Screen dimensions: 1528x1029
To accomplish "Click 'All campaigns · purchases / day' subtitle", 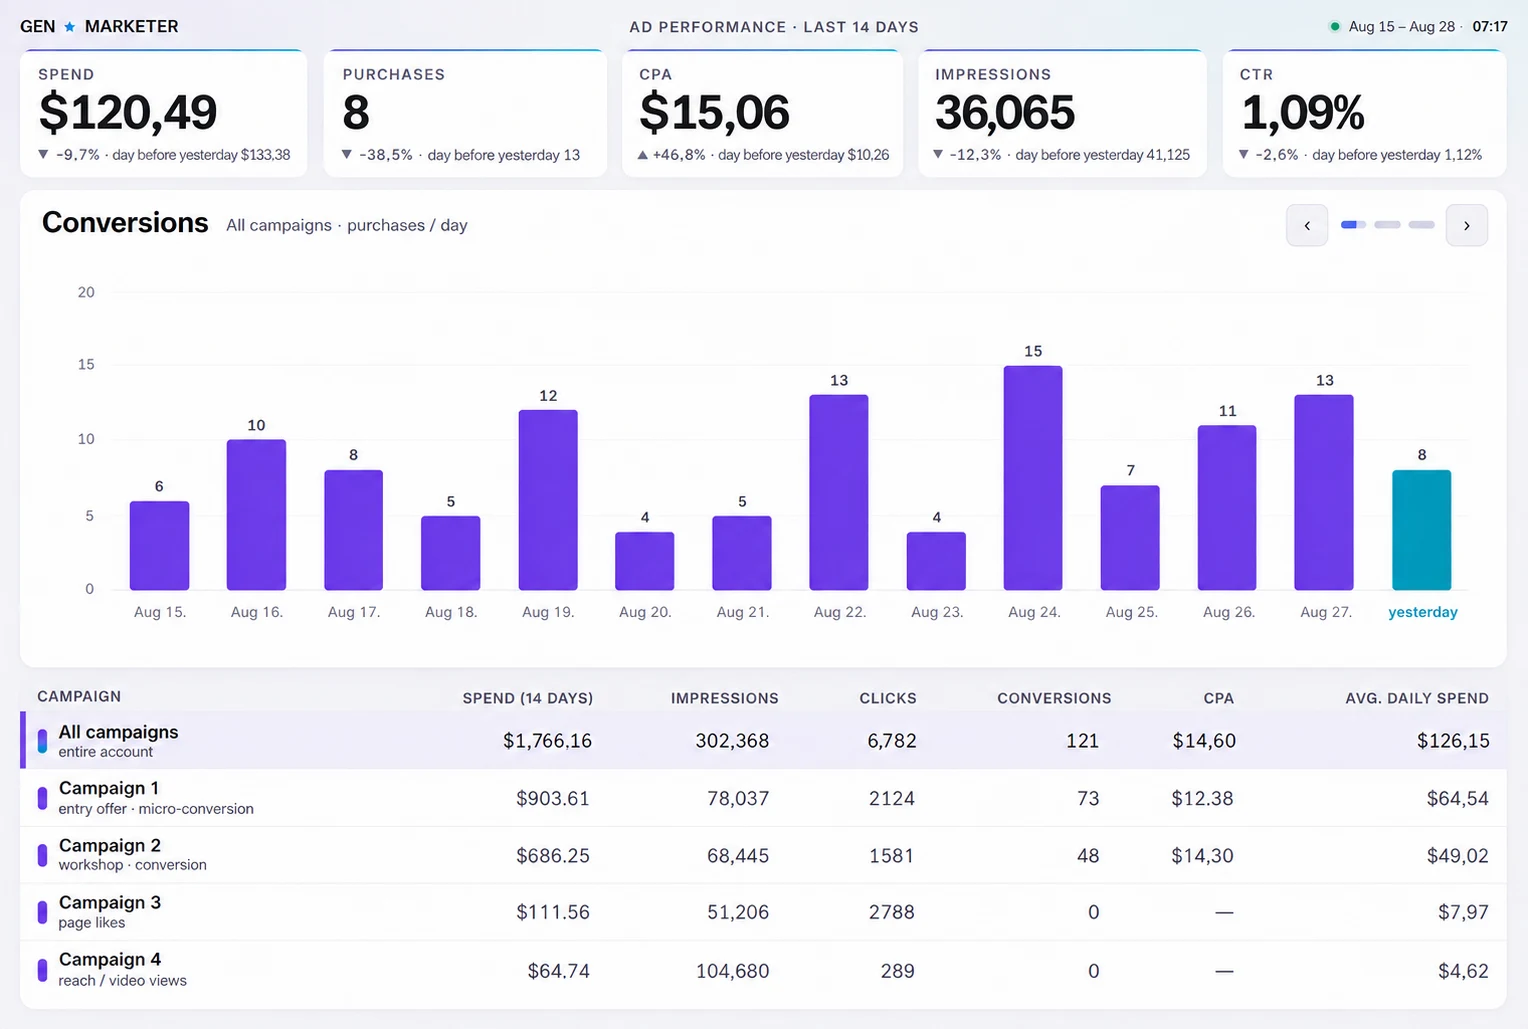I will (x=347, y=225).
